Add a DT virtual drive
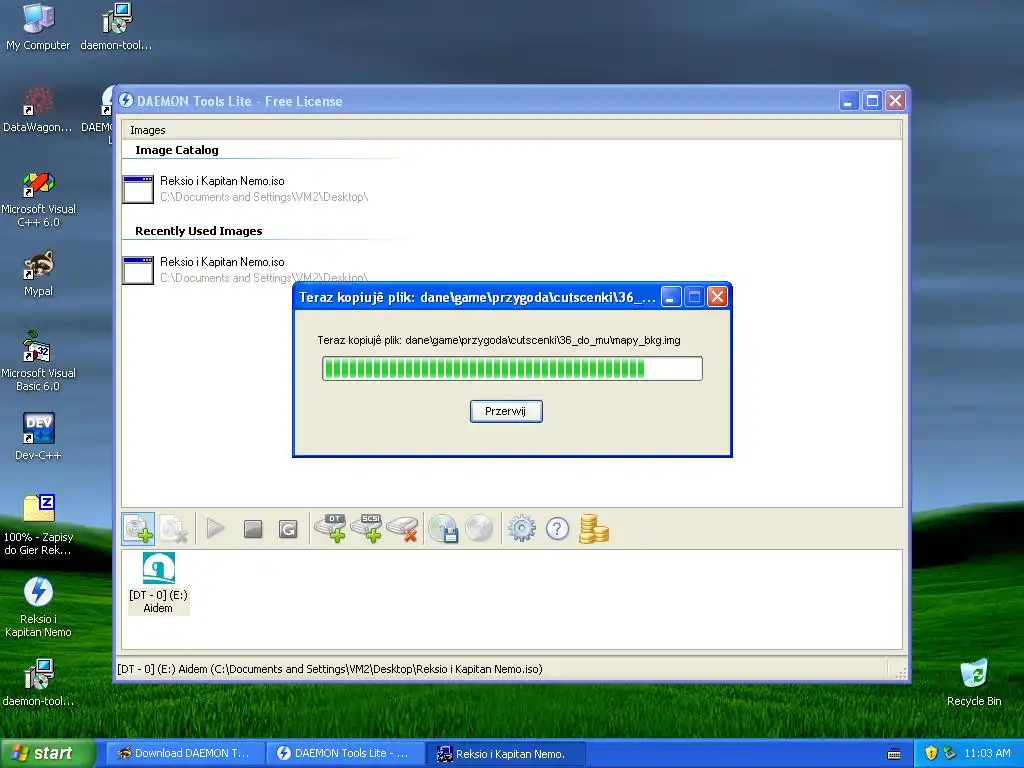Image resolution: width=1024 pixels, height=768 pixels. point(330,528)
